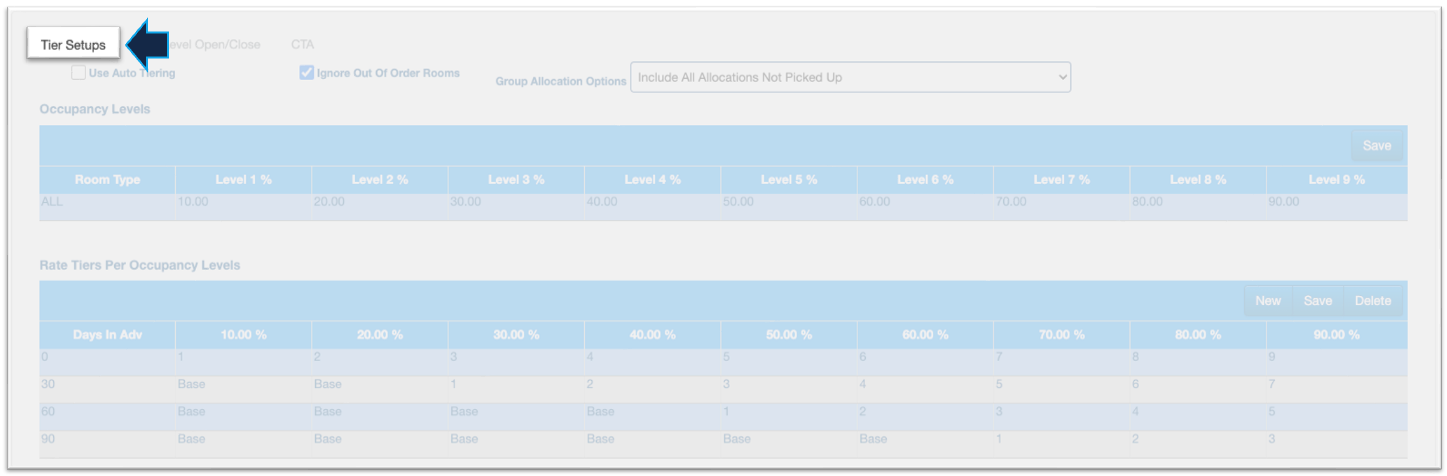This screenshot has height=476, width=1447.
Task: Click the 50.00 % column header
Action: pyautogui.click(x=788, y=335)
